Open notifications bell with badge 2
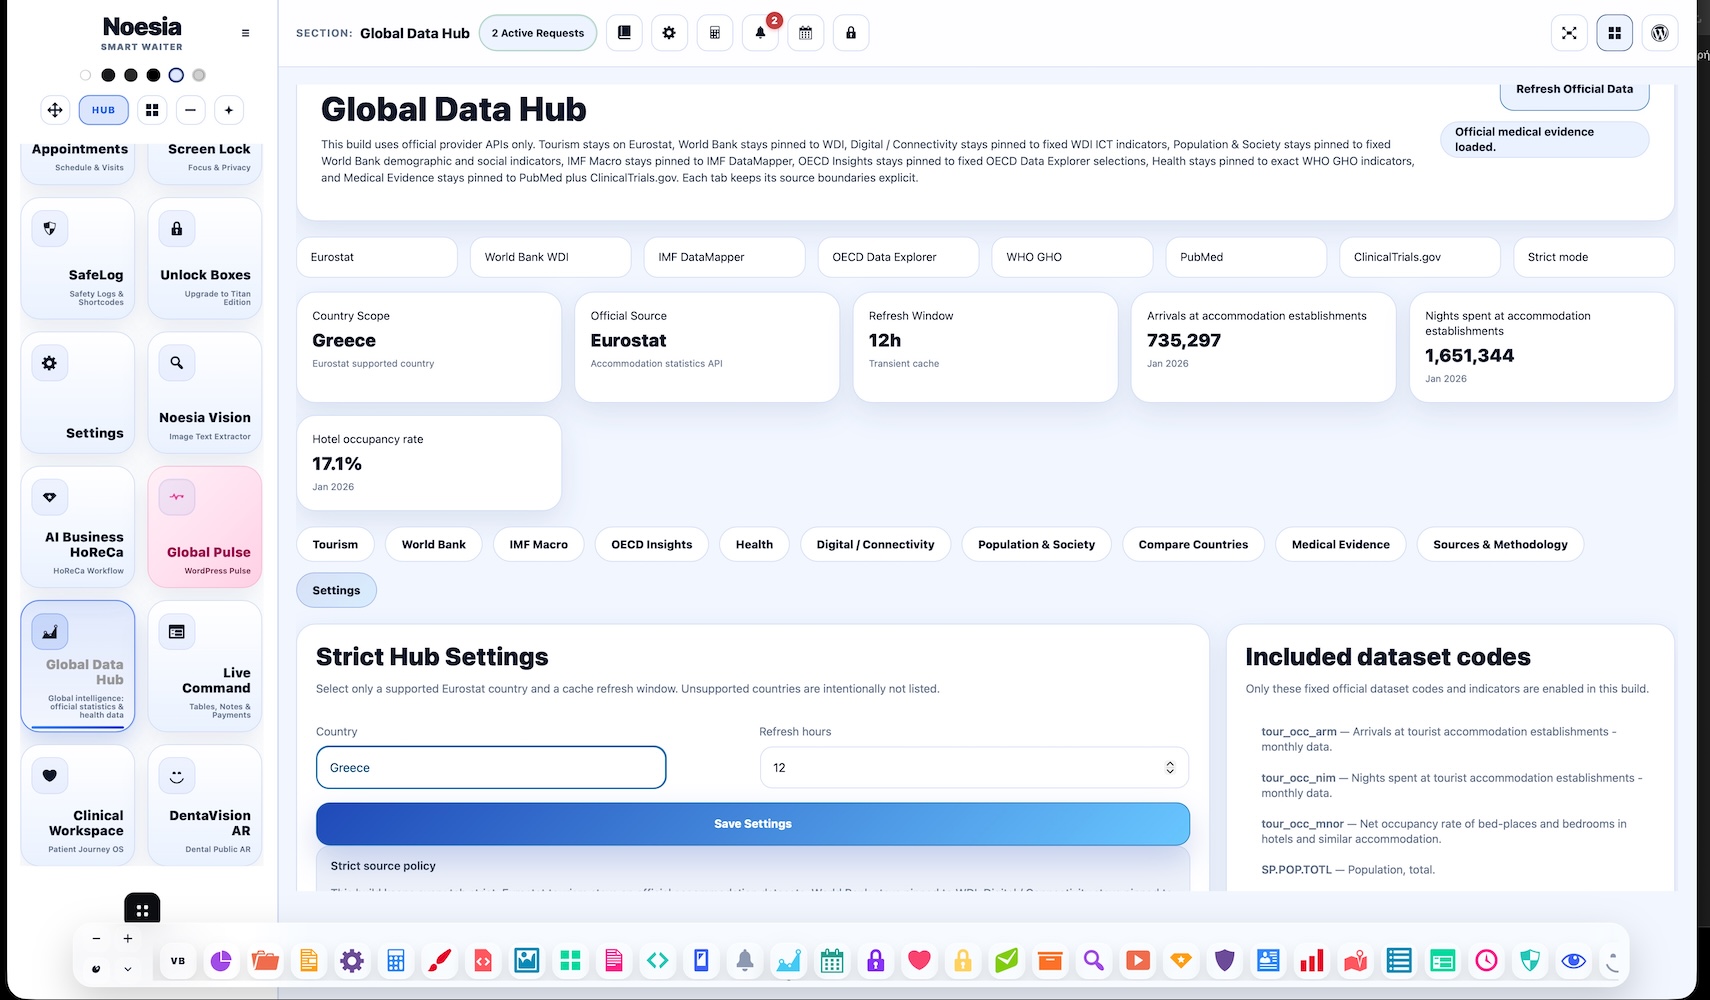This screenshot has height=1000, width=1710. point(760,33)
